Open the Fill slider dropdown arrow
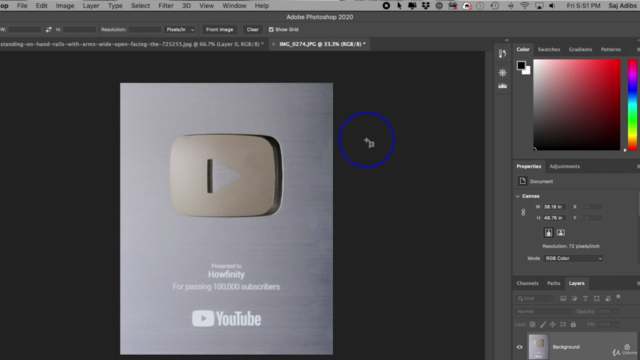 tap(616, 324)
